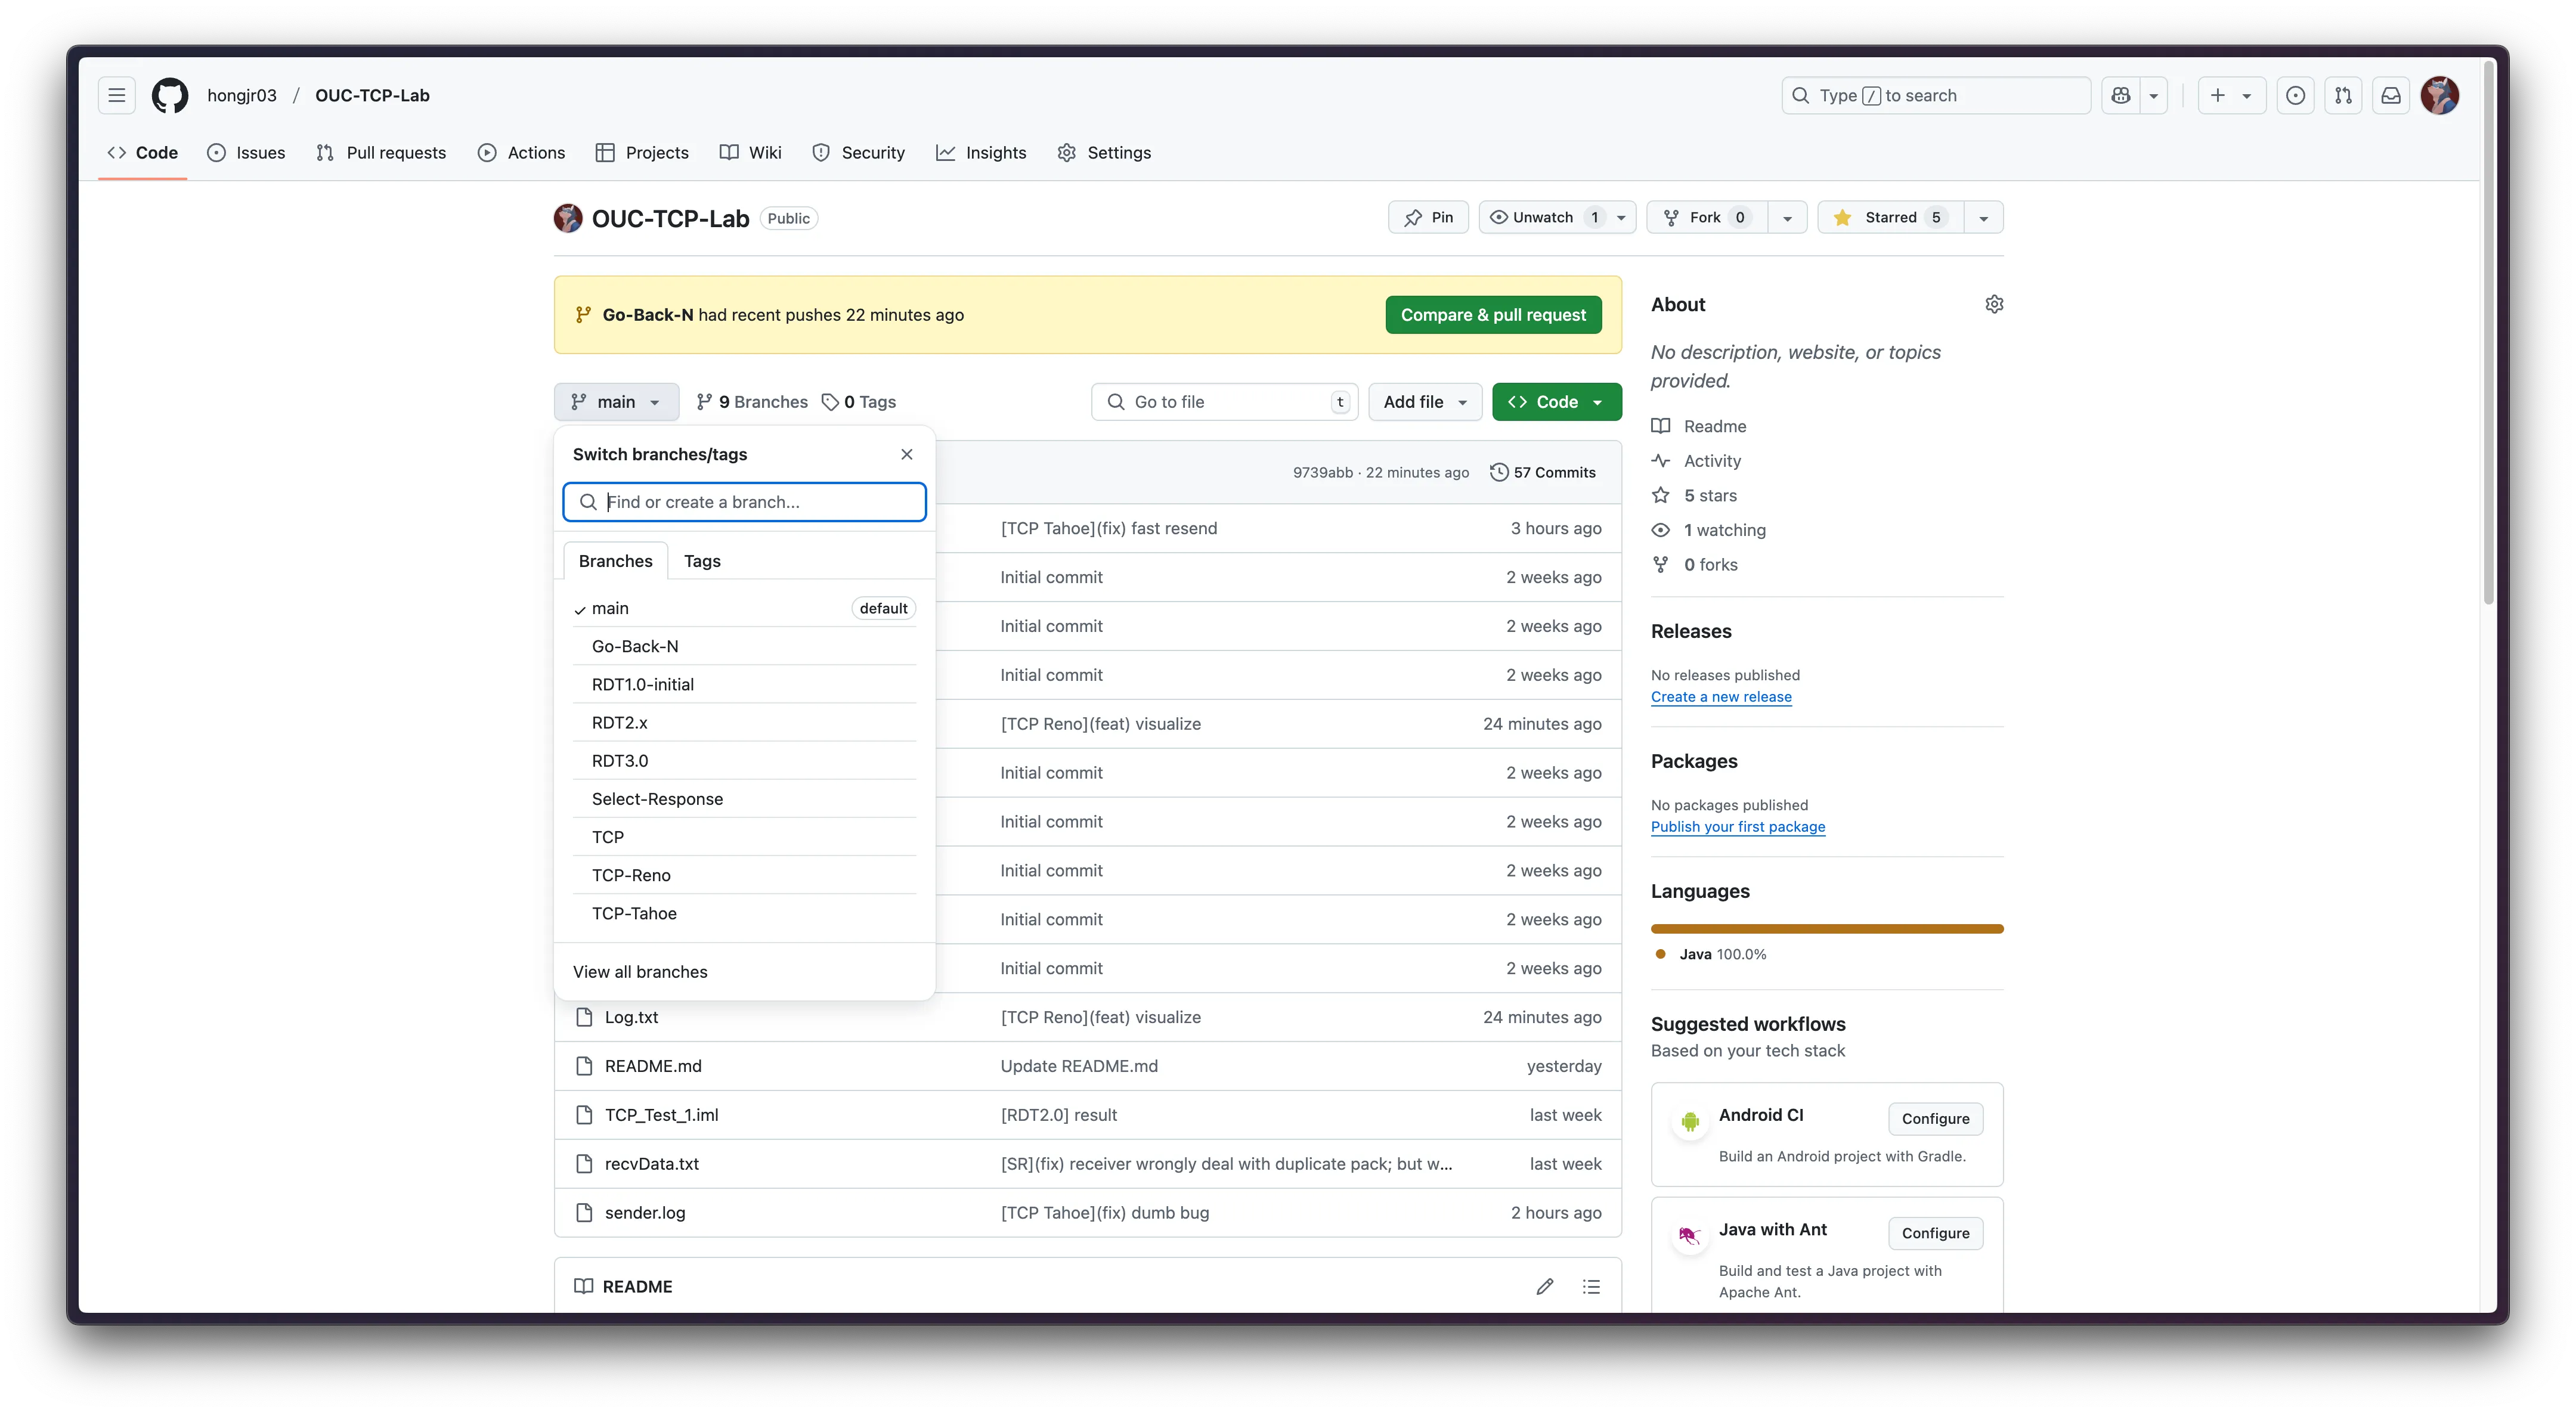Open the About section settings gear
The height and width of the screenshot is (1413, 2576).
click(1995, 304)
